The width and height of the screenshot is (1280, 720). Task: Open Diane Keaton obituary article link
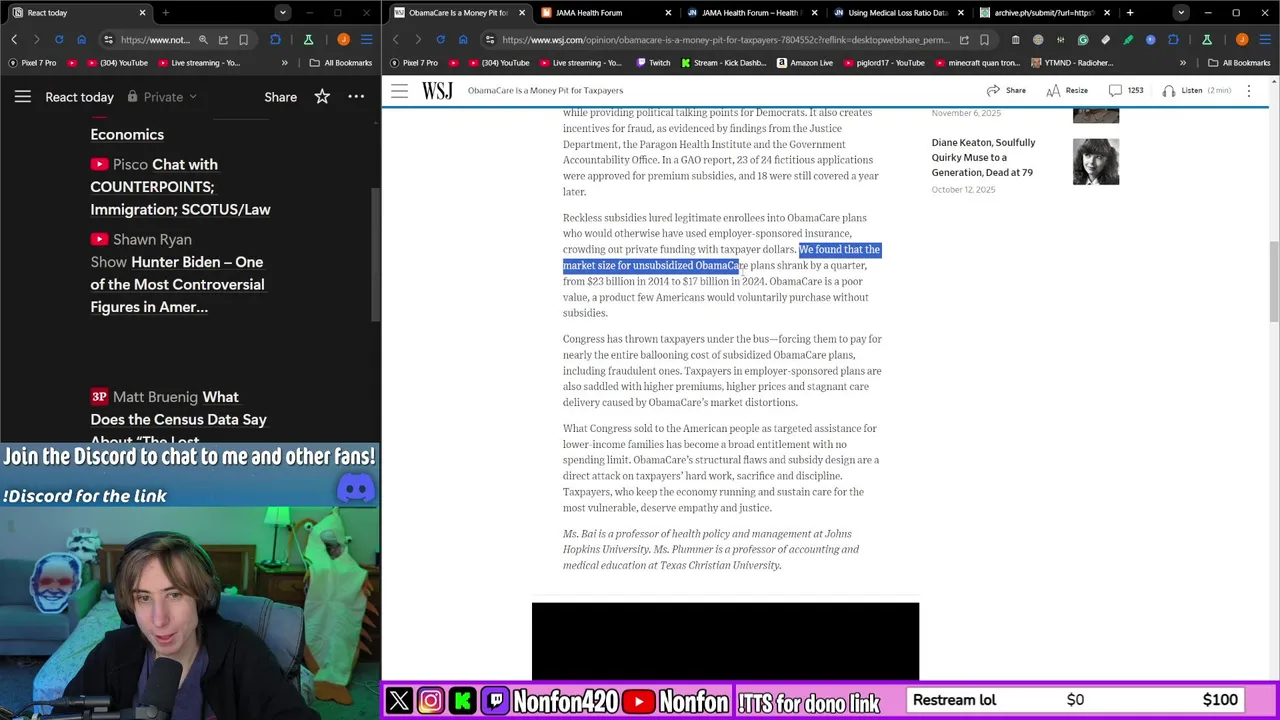[x=983, y=157]
